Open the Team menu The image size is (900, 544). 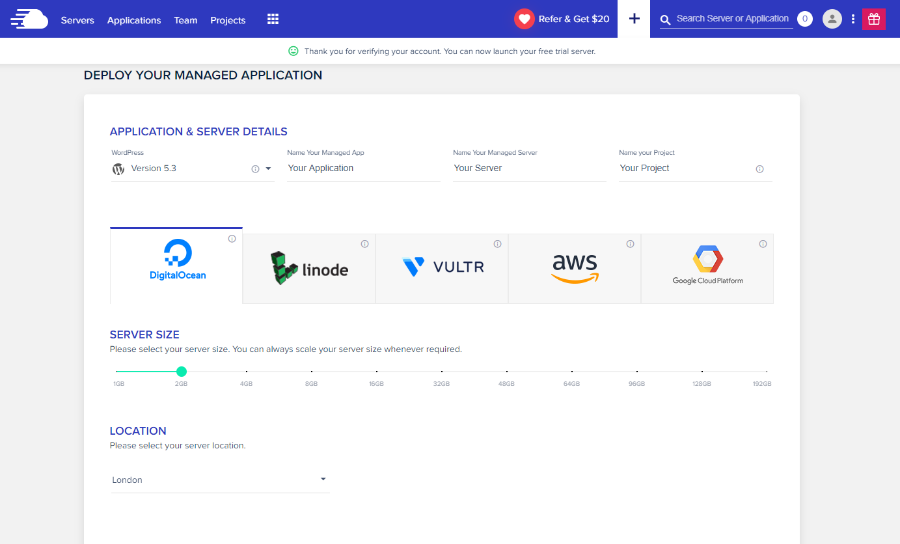click(185, 20)
